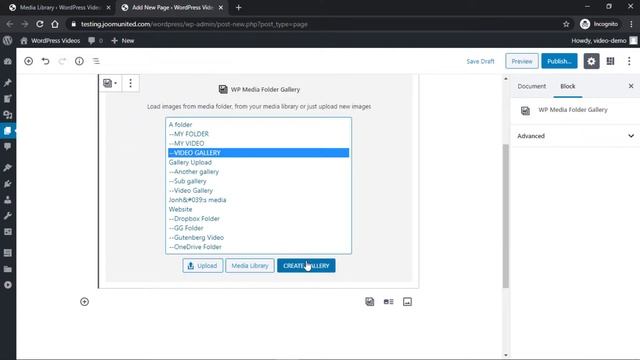Insert image block shortcut icon
640x360 pixels.
click(407, 302)
